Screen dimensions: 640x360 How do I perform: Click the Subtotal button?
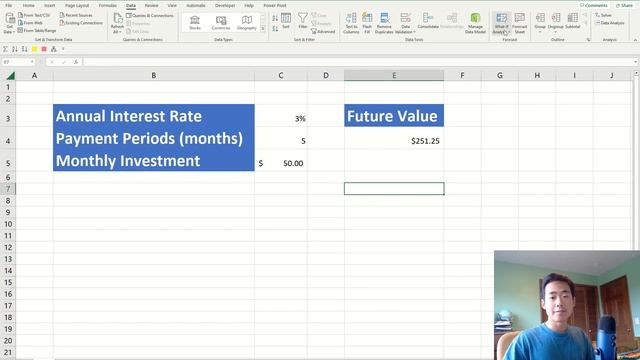[573, 21]
